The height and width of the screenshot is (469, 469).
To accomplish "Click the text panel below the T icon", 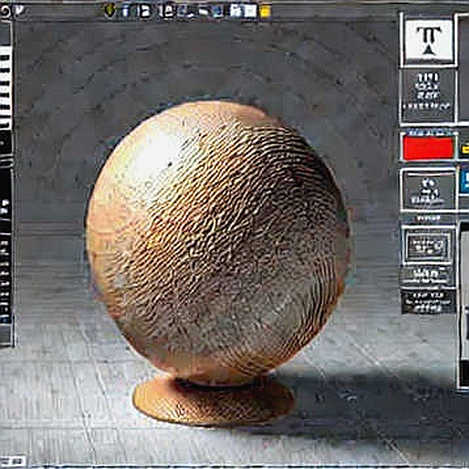I will click(x=428, y=96).
